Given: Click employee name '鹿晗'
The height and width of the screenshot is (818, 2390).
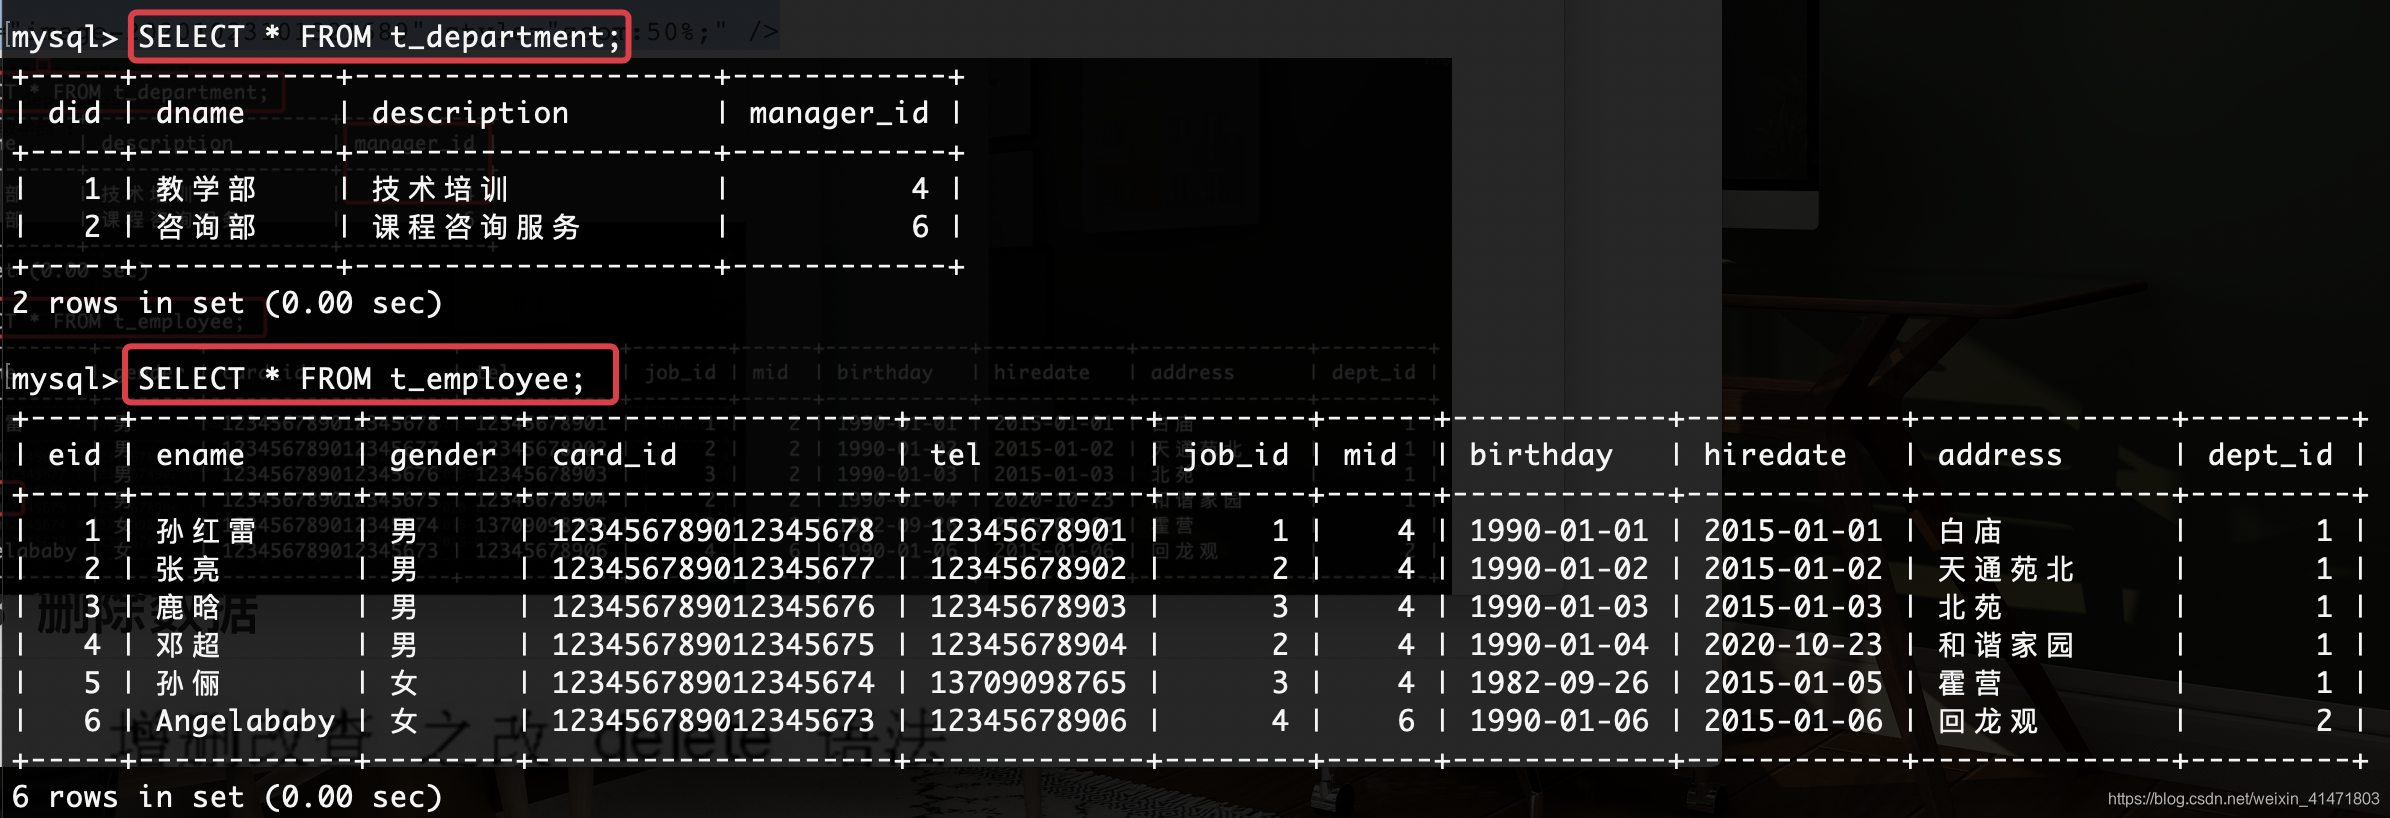Looking at the screenshot, I should click(x=189, y=607).
